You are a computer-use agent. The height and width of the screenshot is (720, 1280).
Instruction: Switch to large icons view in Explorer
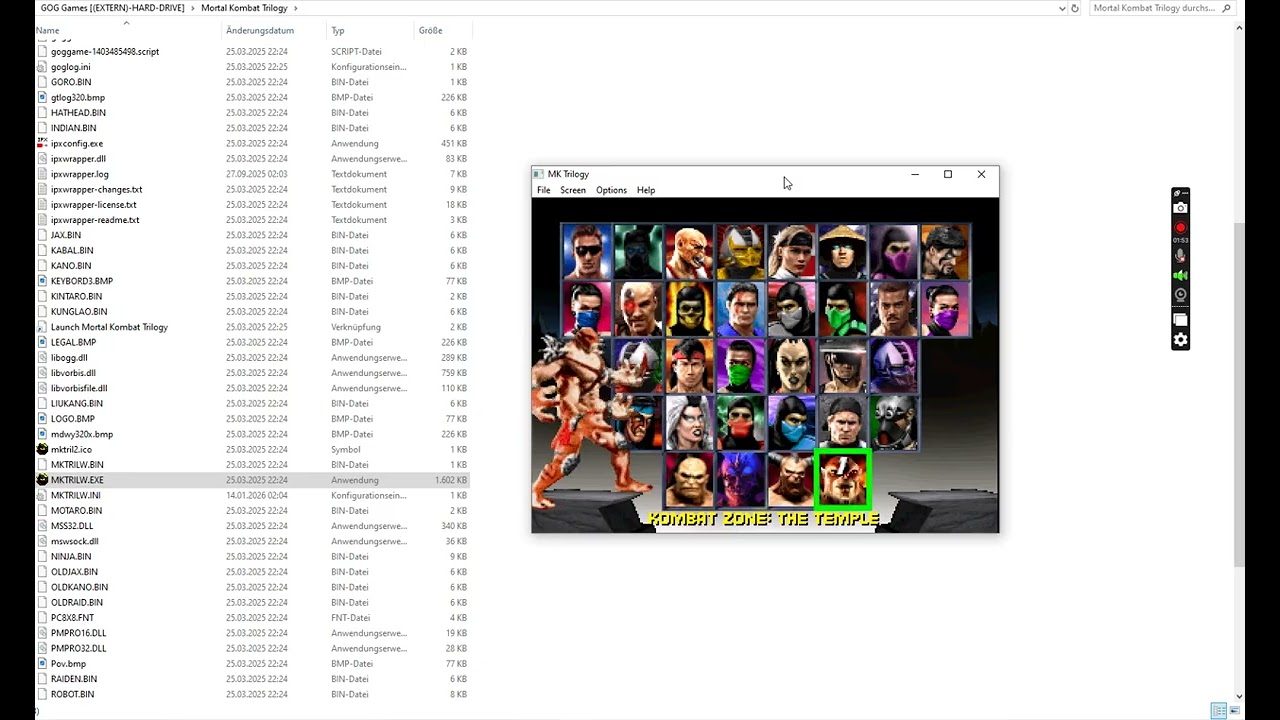click(x=1234, y=710)
